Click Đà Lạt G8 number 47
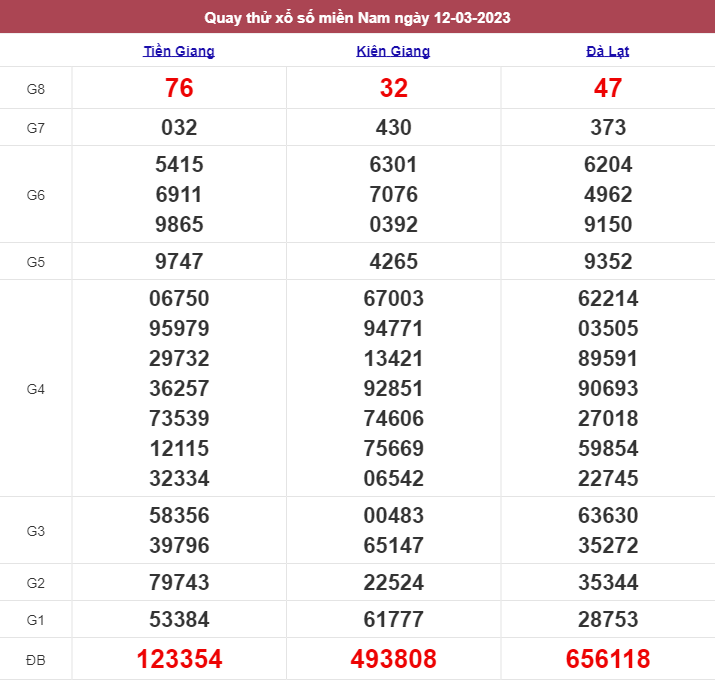This screenshot has height=680, width=715. pyautogui.click(x=608, y=88)
